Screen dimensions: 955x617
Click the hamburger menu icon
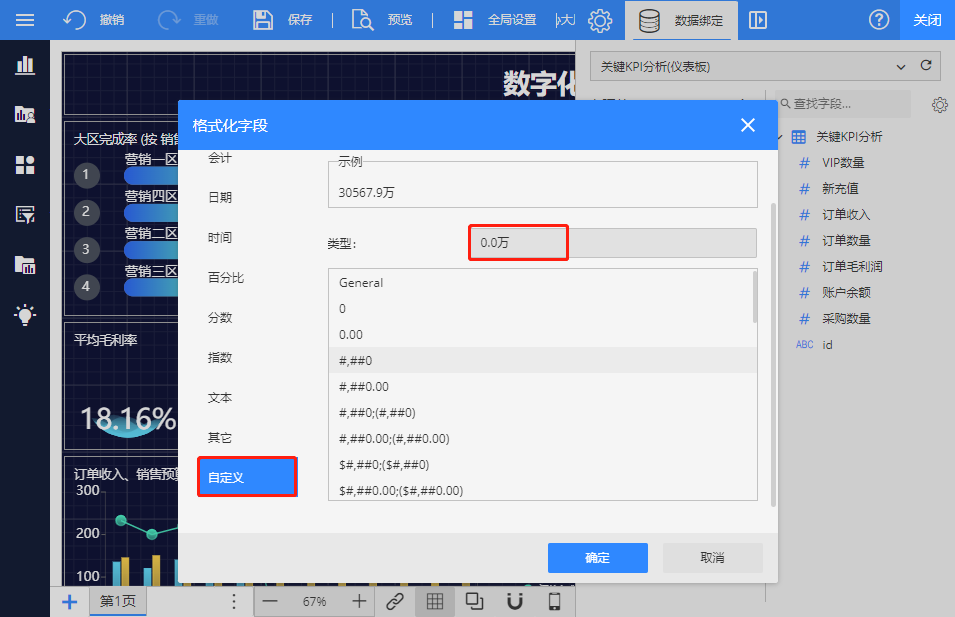(25, 20)
